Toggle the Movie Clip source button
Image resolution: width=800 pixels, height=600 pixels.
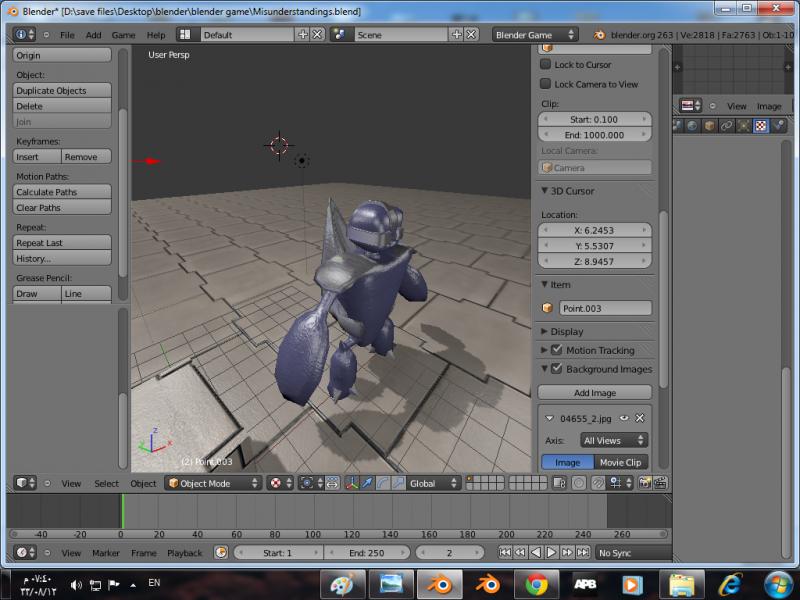pyautogui.click(x=620, y=462)
